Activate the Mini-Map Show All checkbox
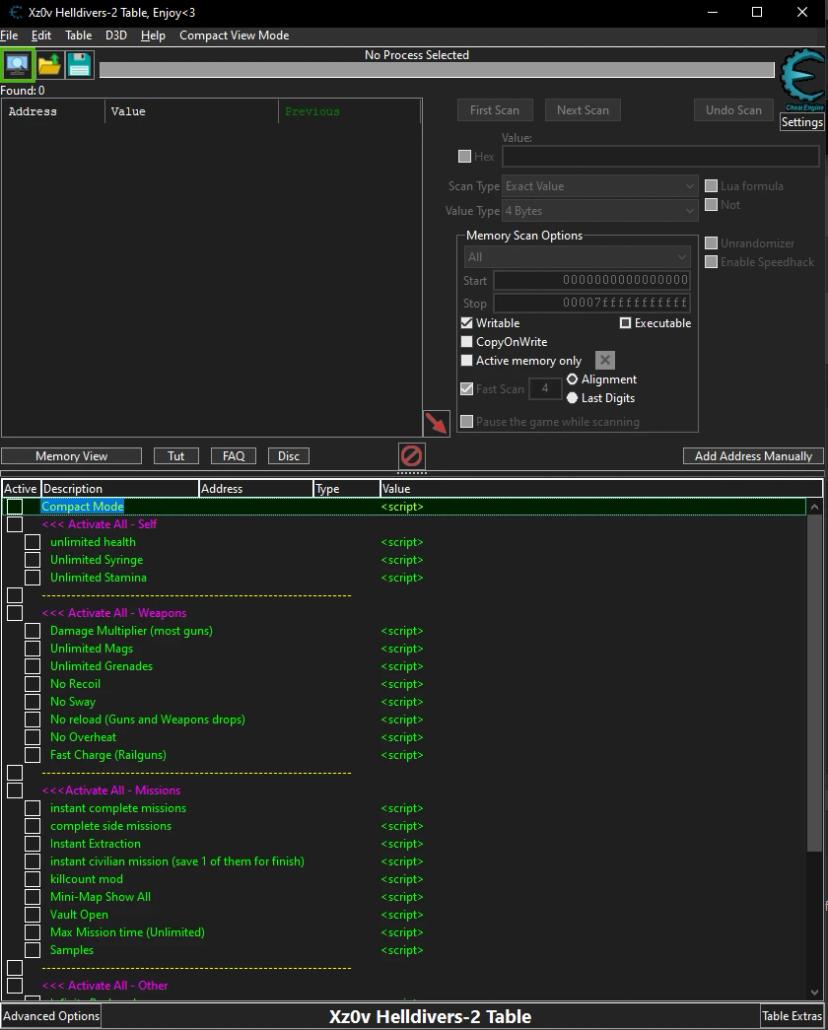This screenshot has height=1030, width=828. point(32,897)
